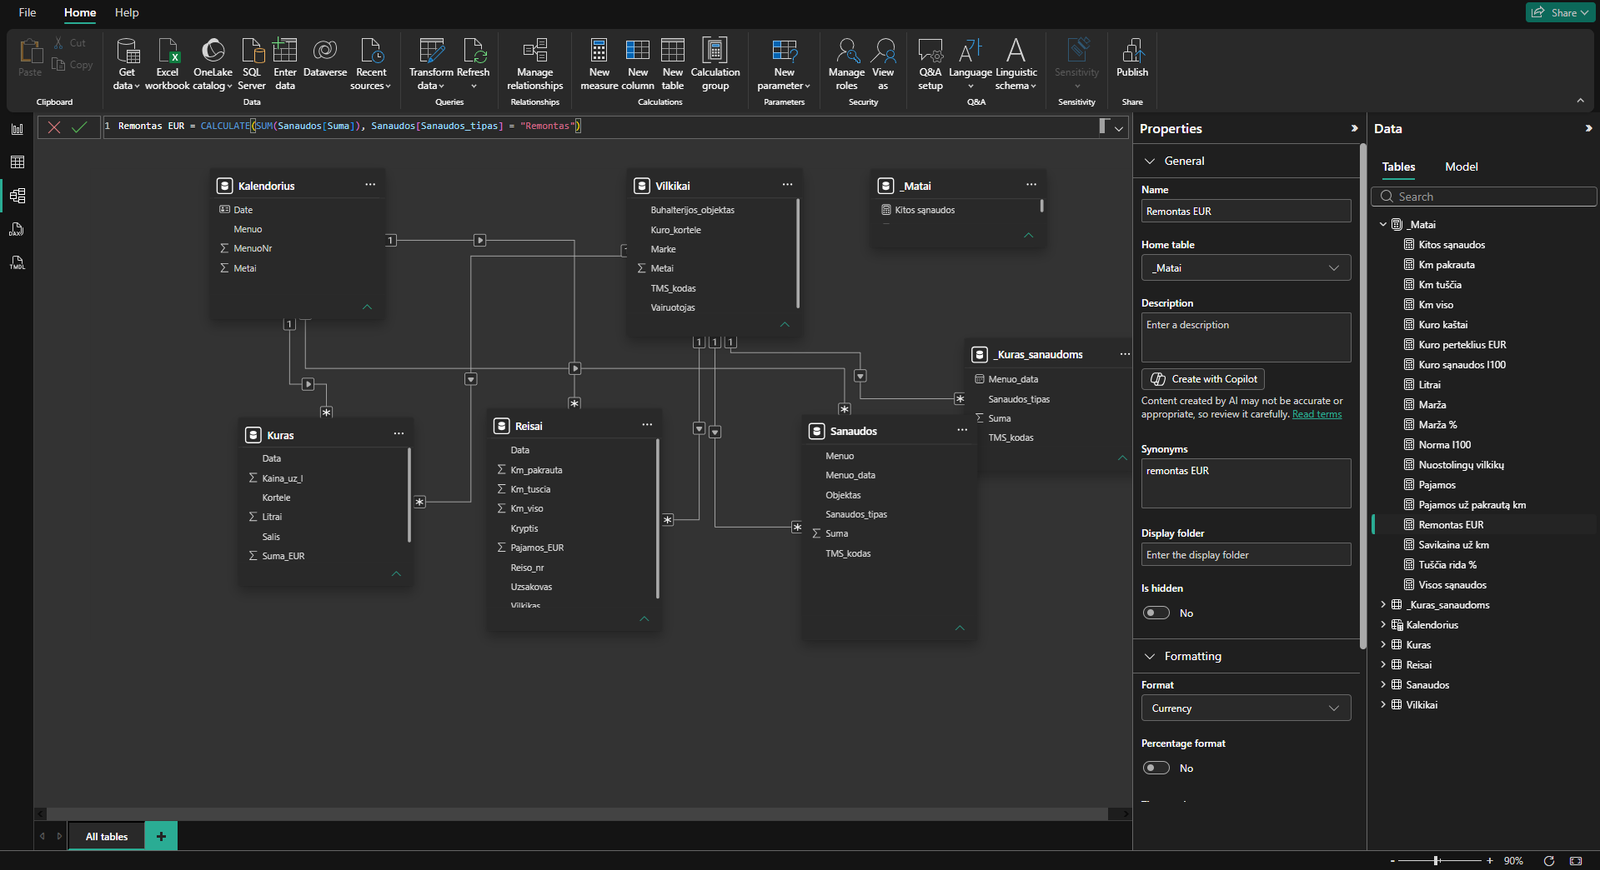The image size is (1600, 870).
Task: Collapse the General section
Action: (1150, 161)
